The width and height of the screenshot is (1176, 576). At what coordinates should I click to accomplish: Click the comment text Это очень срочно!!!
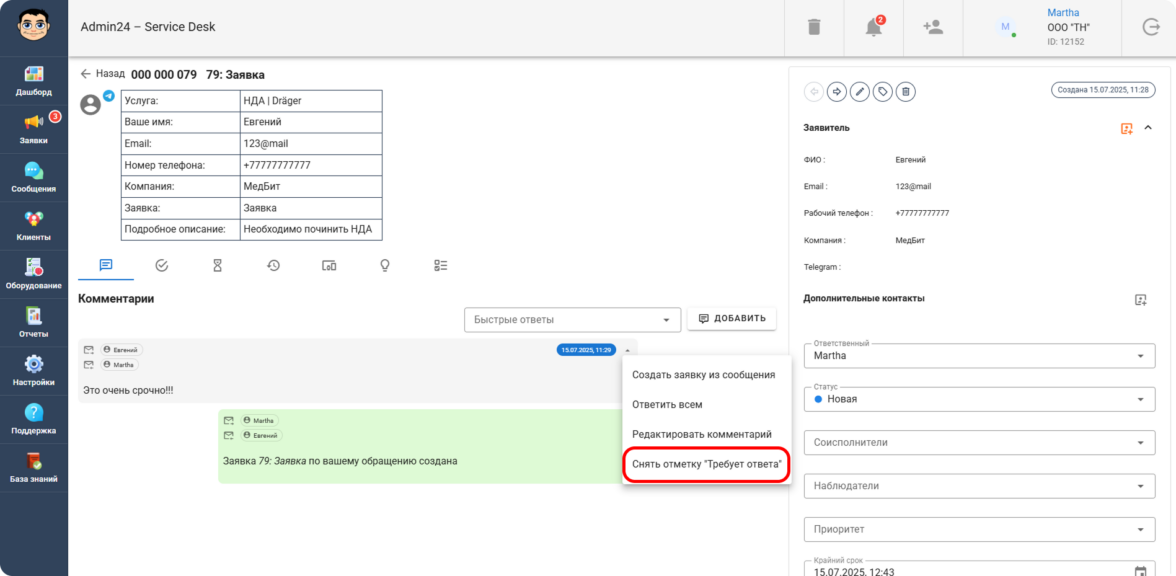pos(128,391)
